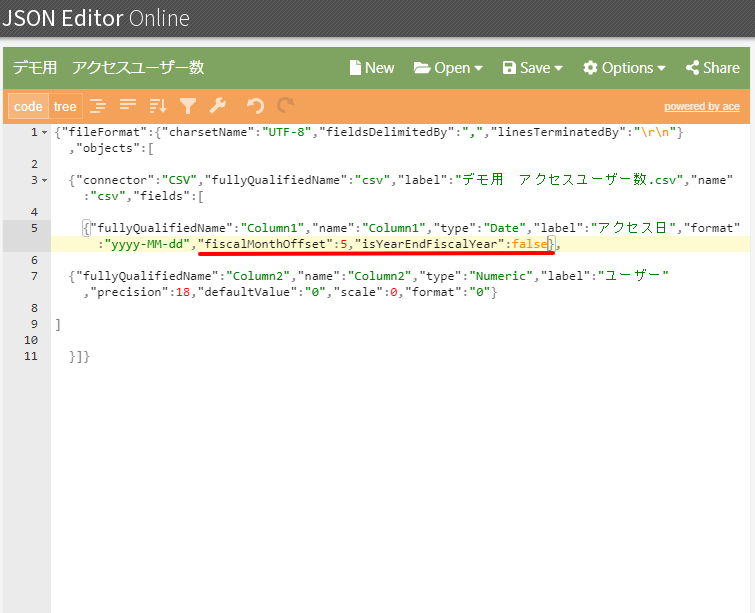
Task: Switch to code mode
Action: [x=28, y=106]
